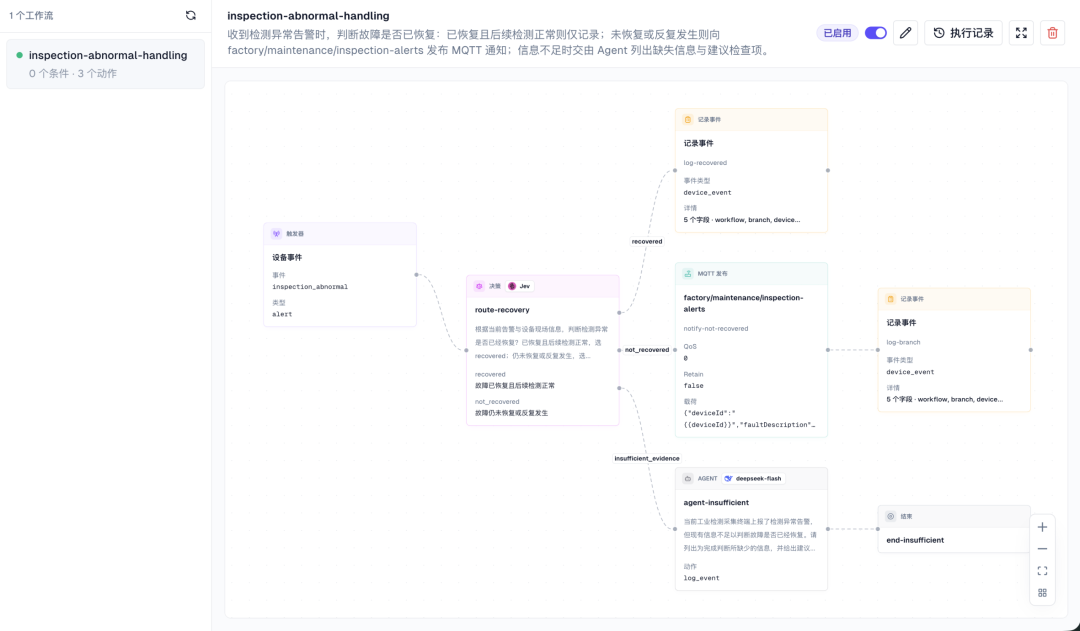
Task: Click the 已启用 status badge
Action: tap(838, 33)
